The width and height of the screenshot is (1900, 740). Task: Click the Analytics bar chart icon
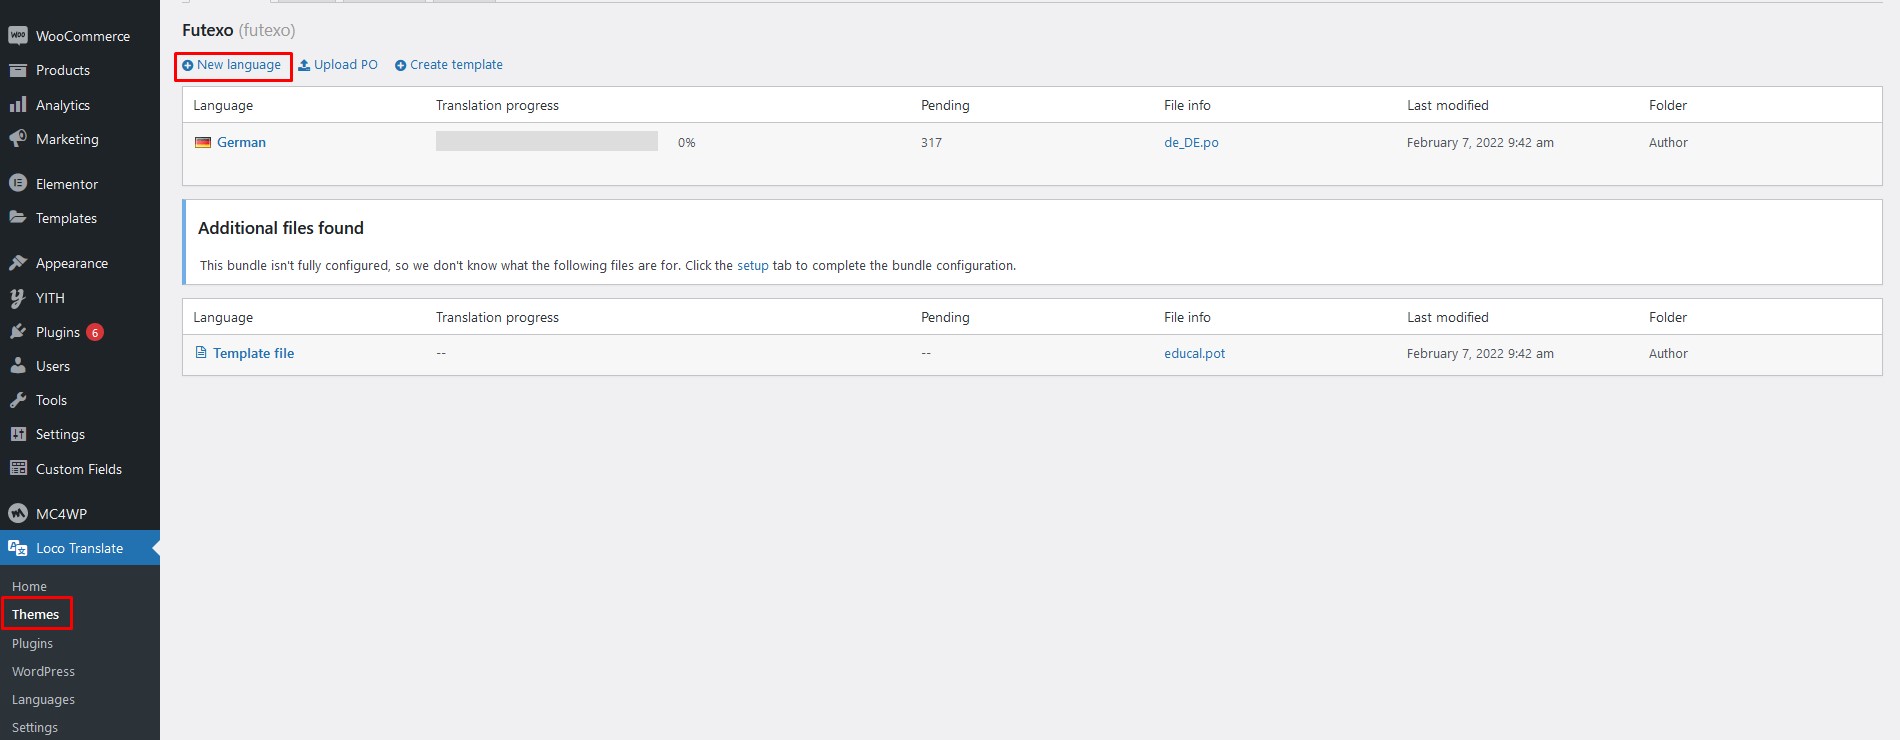coord(17,105)
